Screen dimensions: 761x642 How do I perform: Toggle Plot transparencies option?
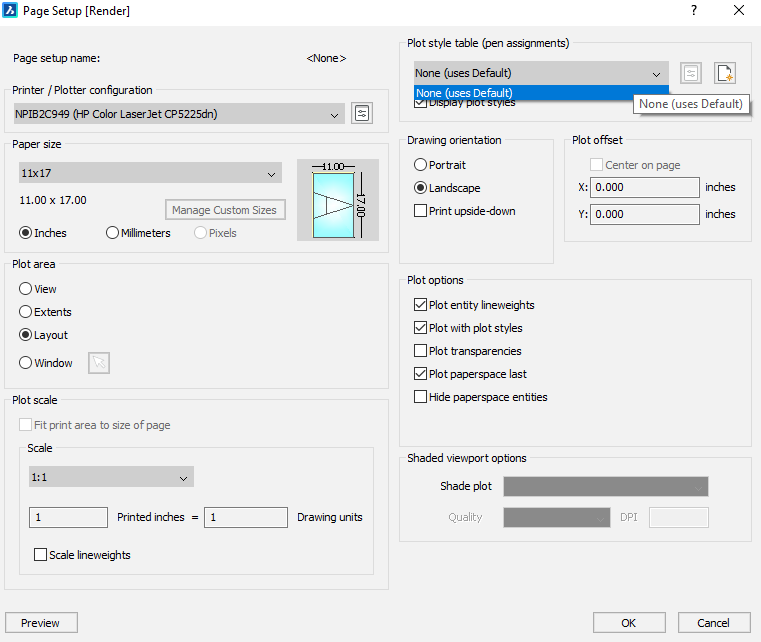coord(421,351)
